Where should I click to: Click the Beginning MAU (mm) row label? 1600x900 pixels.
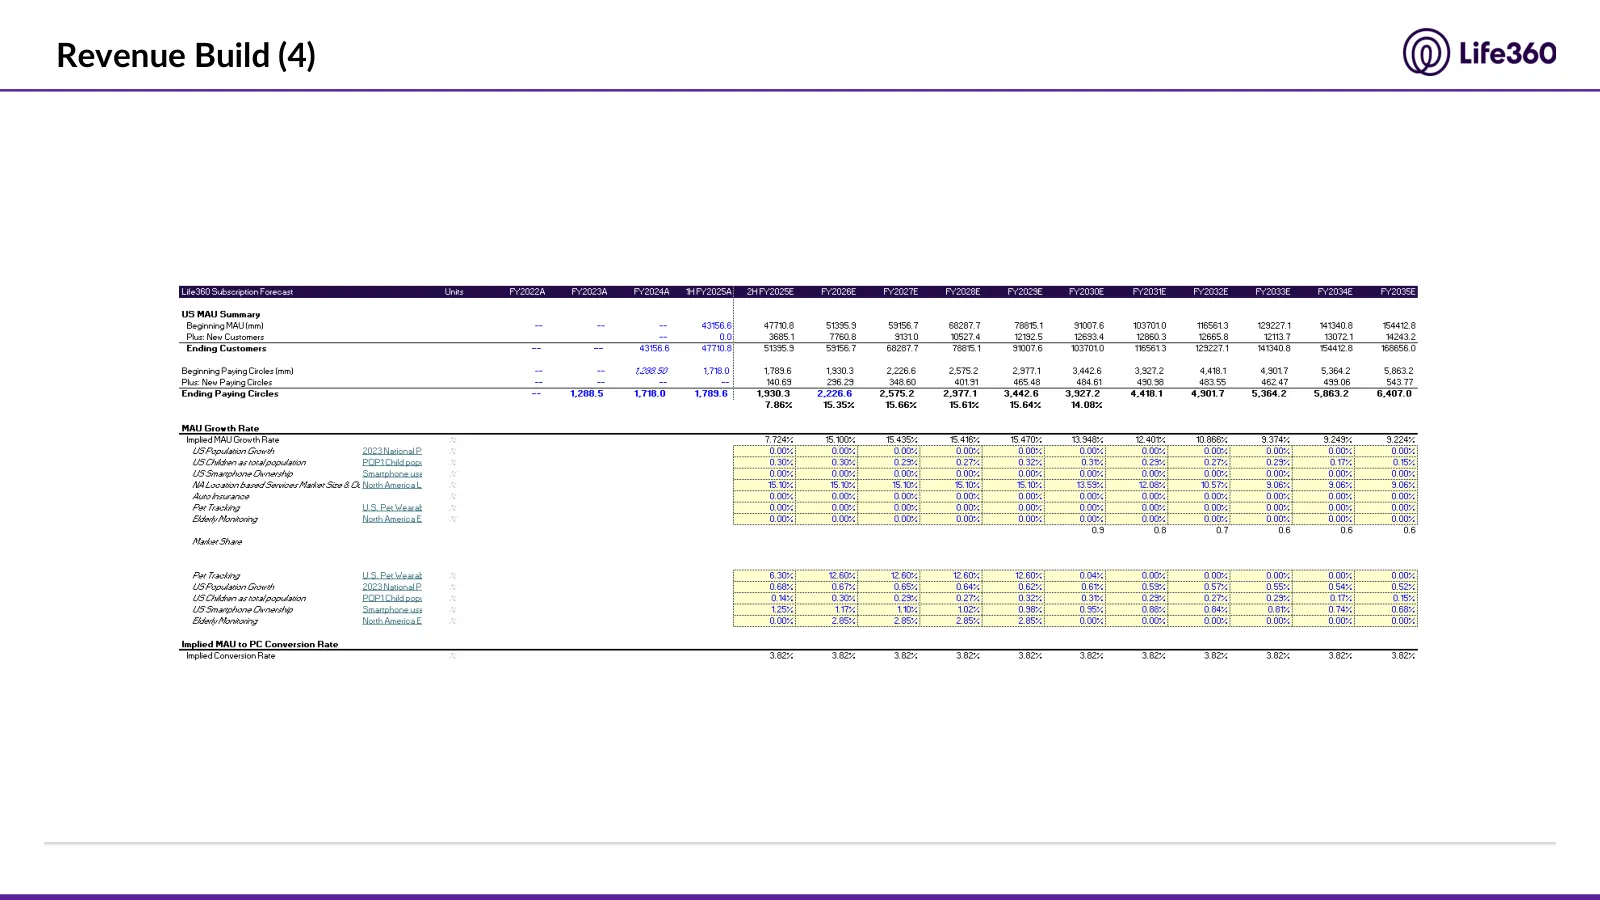225,326
